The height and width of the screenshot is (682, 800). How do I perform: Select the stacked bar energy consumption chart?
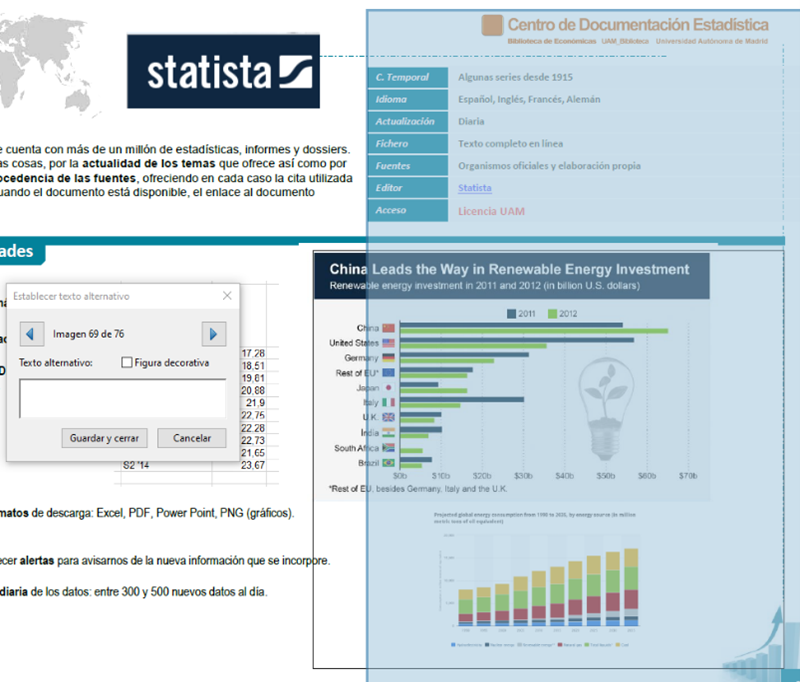click(x=536, y=580)
